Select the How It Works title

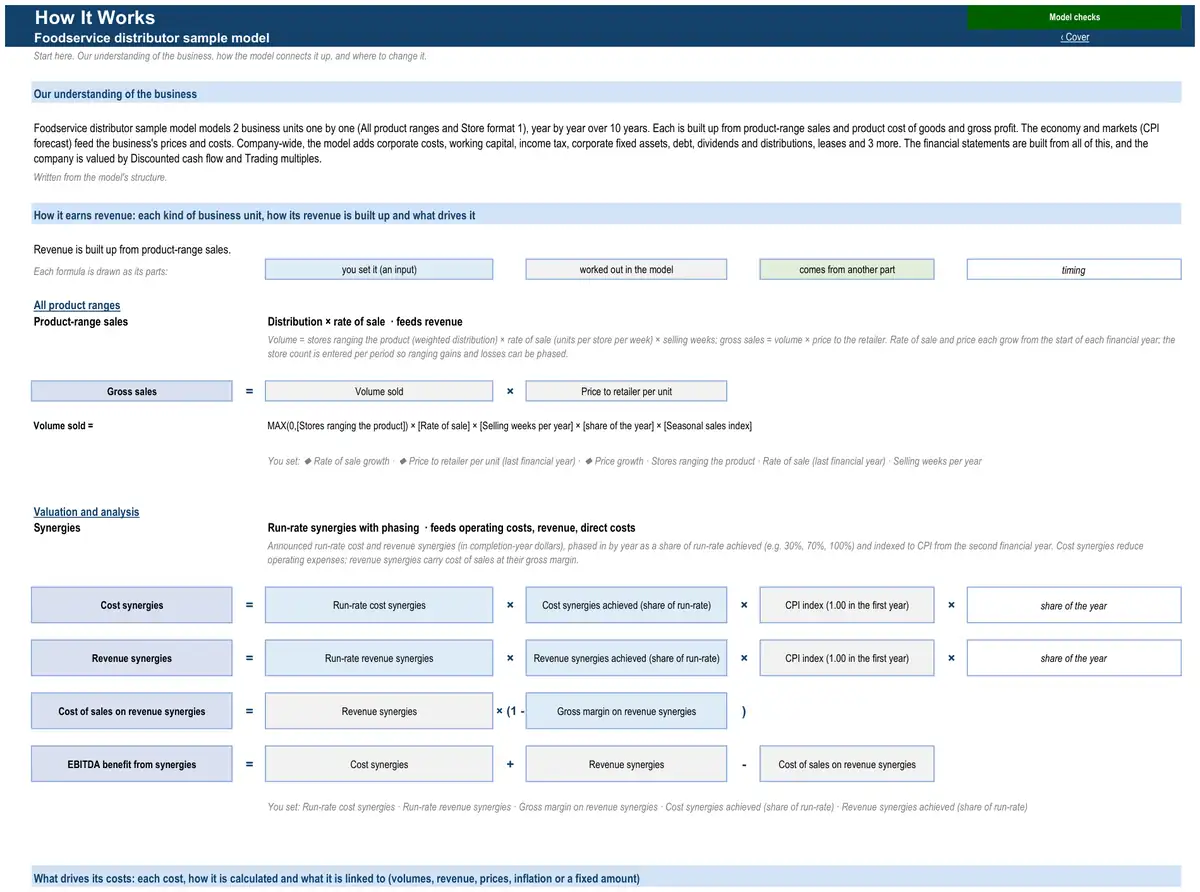[95, 17]
